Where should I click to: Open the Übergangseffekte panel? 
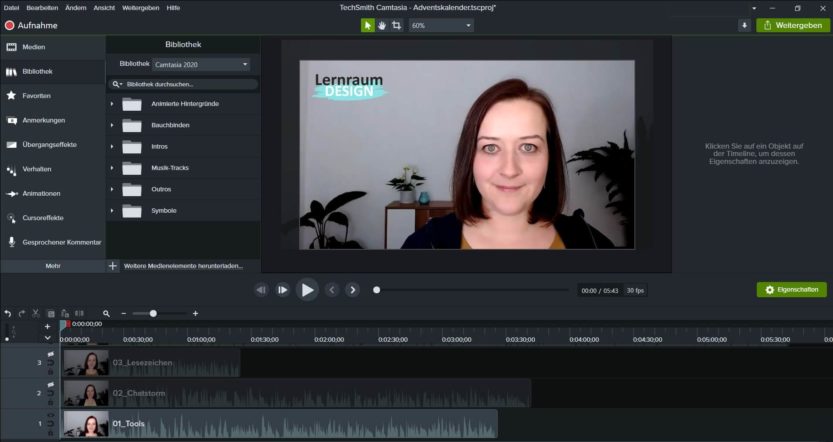(53, 144)
